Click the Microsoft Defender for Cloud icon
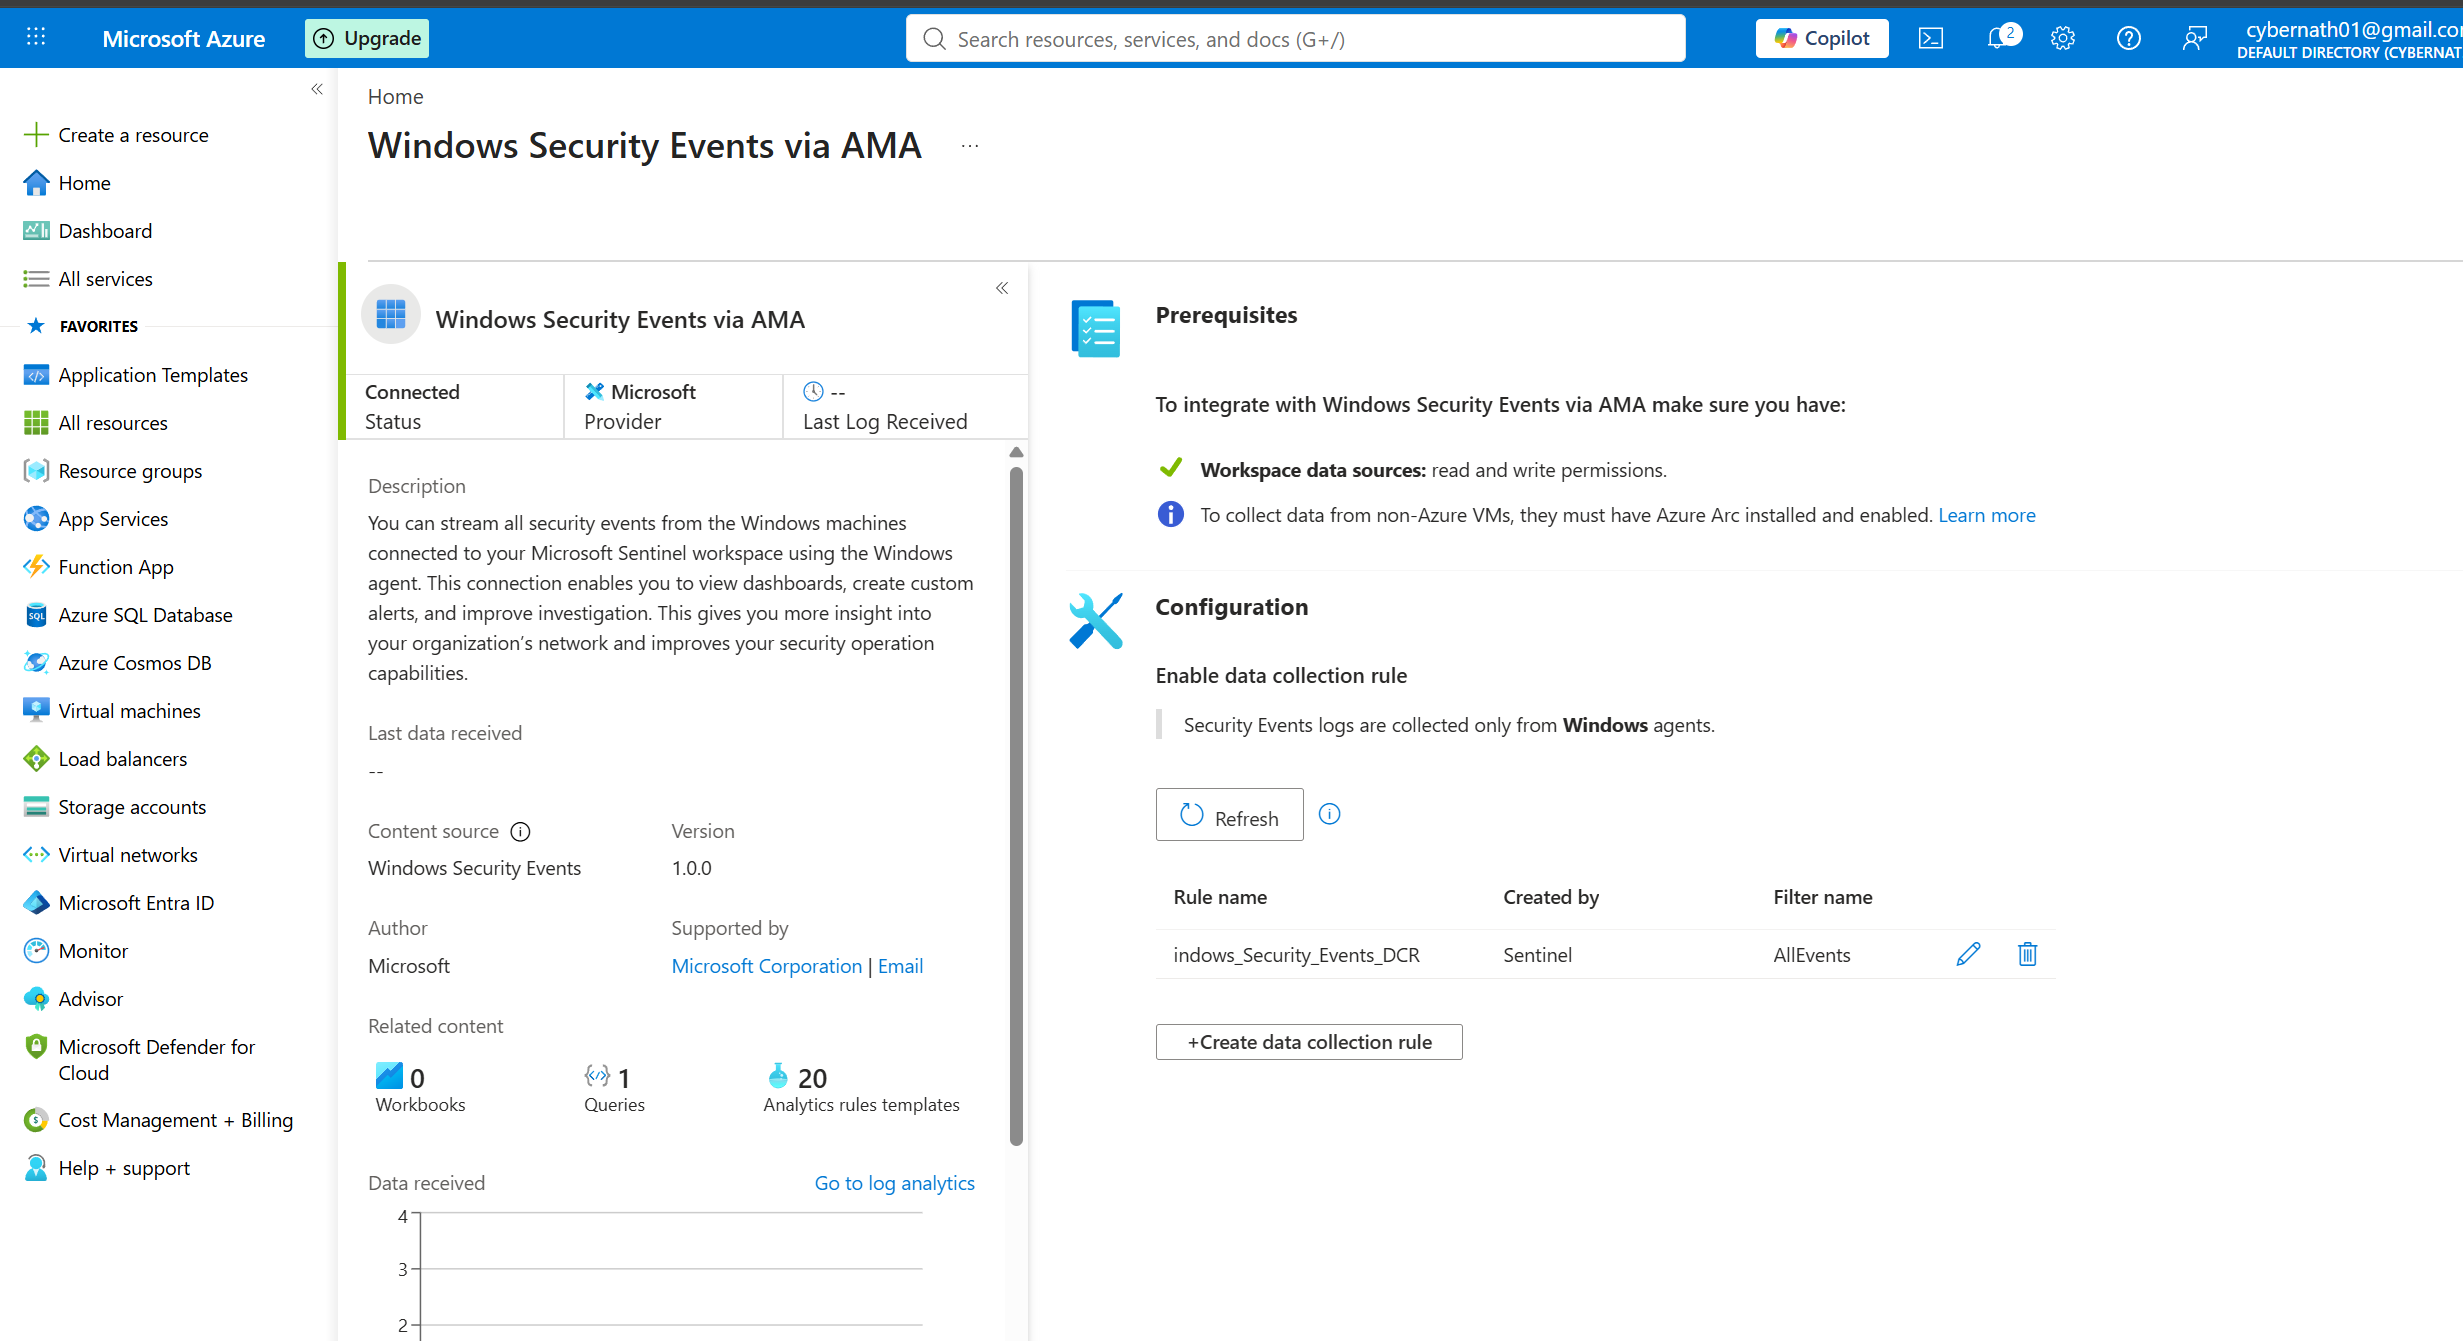2463x1341 pixels. tap(36, 1046)
